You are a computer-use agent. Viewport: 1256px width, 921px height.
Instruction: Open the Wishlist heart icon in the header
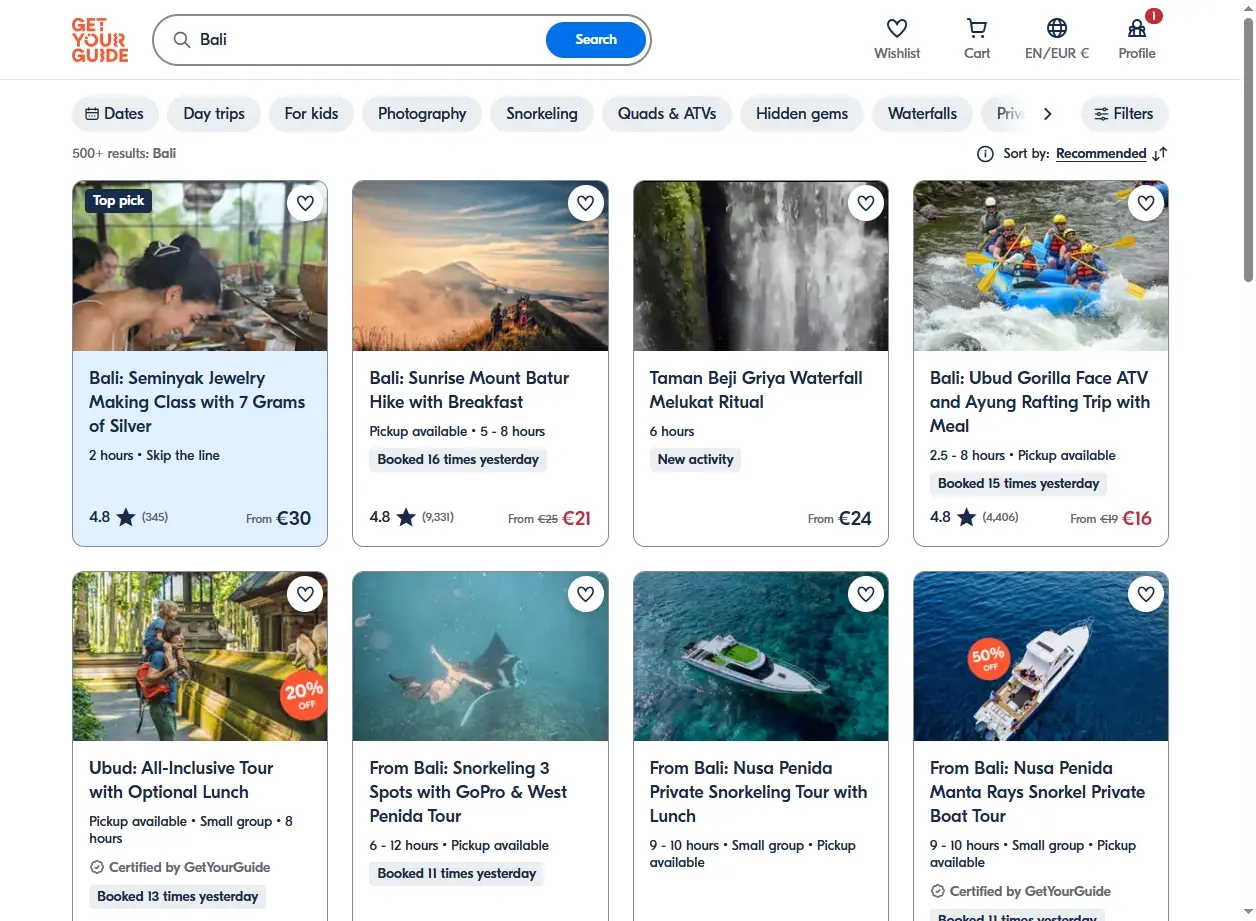(x=897, y=28)
